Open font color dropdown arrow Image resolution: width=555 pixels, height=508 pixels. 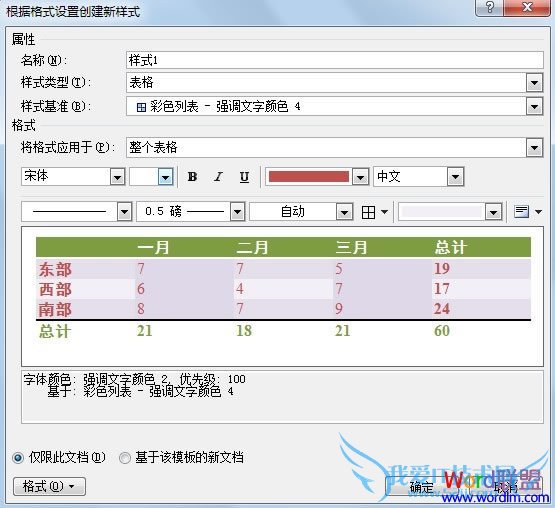[360, 177]
